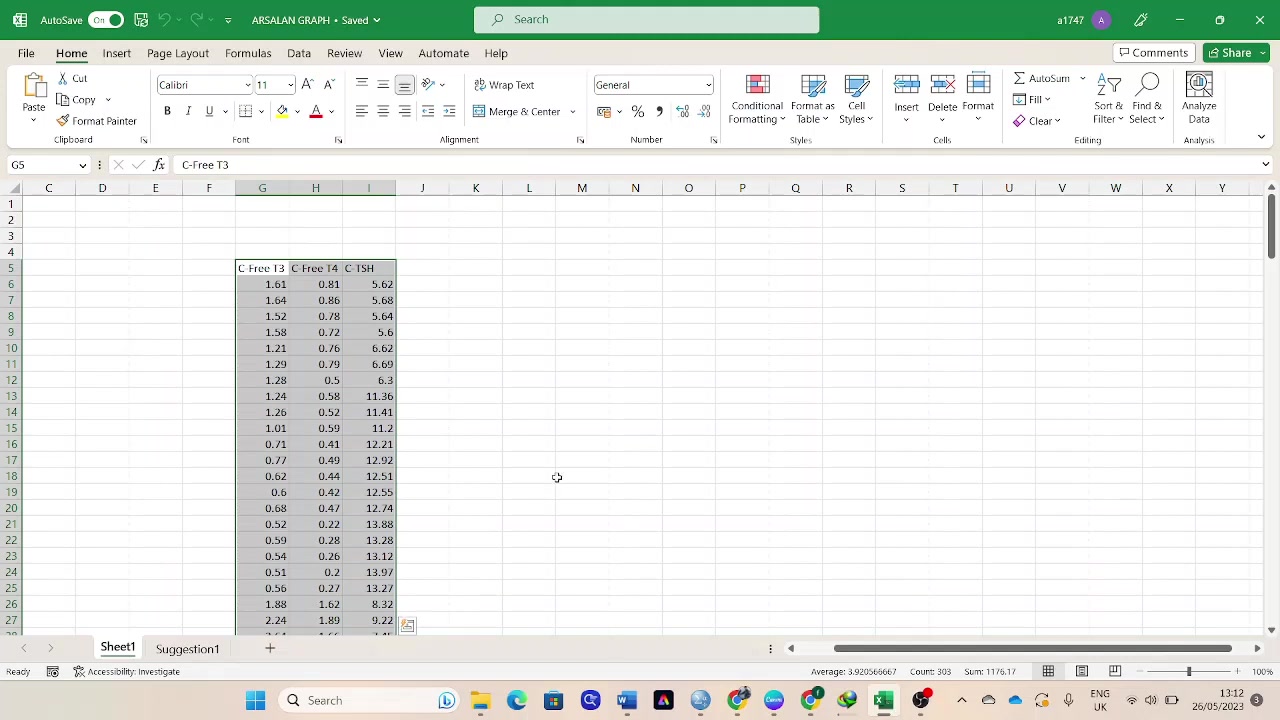Switch to the Suggestion1 sheet tab
The image size is (1280, 720).
187,649
